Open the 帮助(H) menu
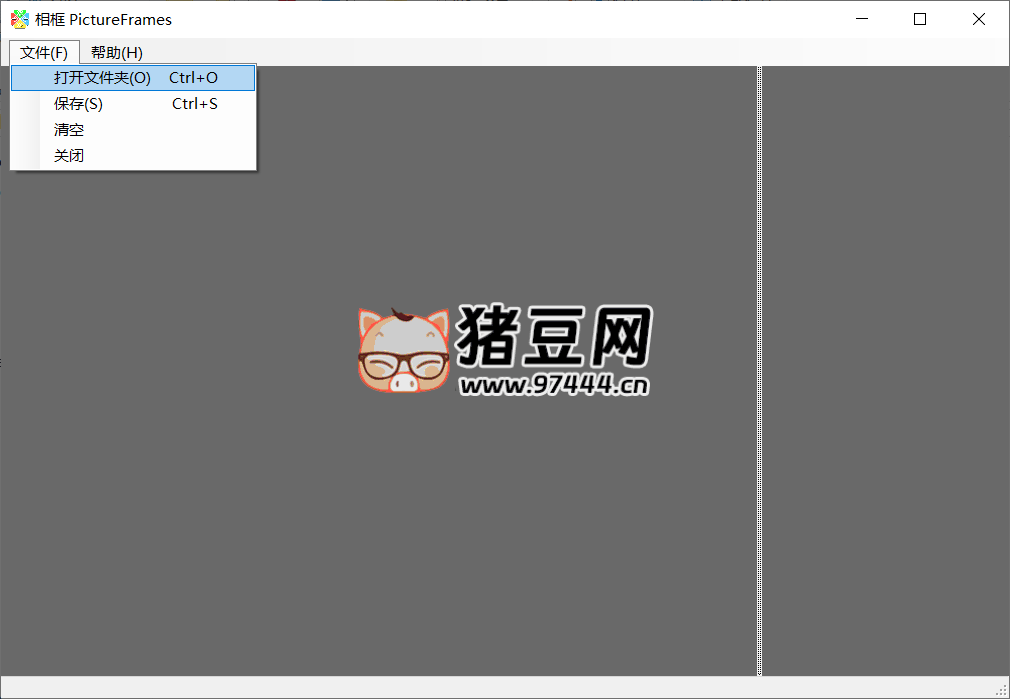 point(117,52)
